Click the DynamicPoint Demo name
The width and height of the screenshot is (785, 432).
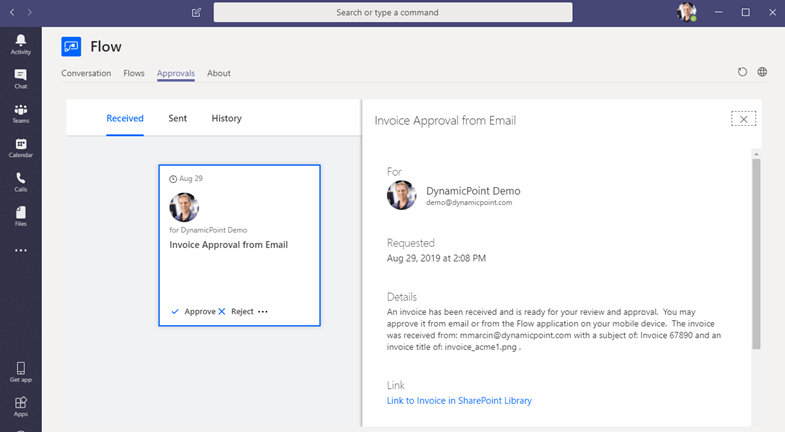click(473, 191)
